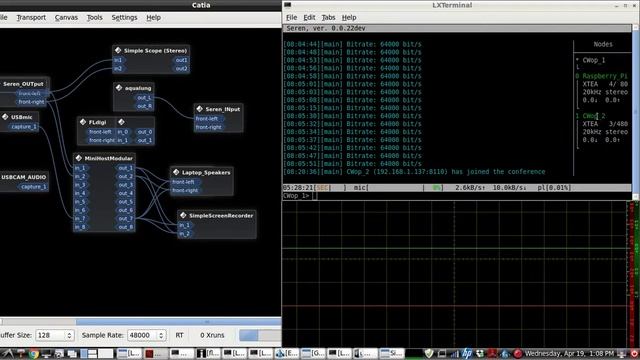
Task: Click the Seren_INput node icon
Action: (x=200, y=109)
